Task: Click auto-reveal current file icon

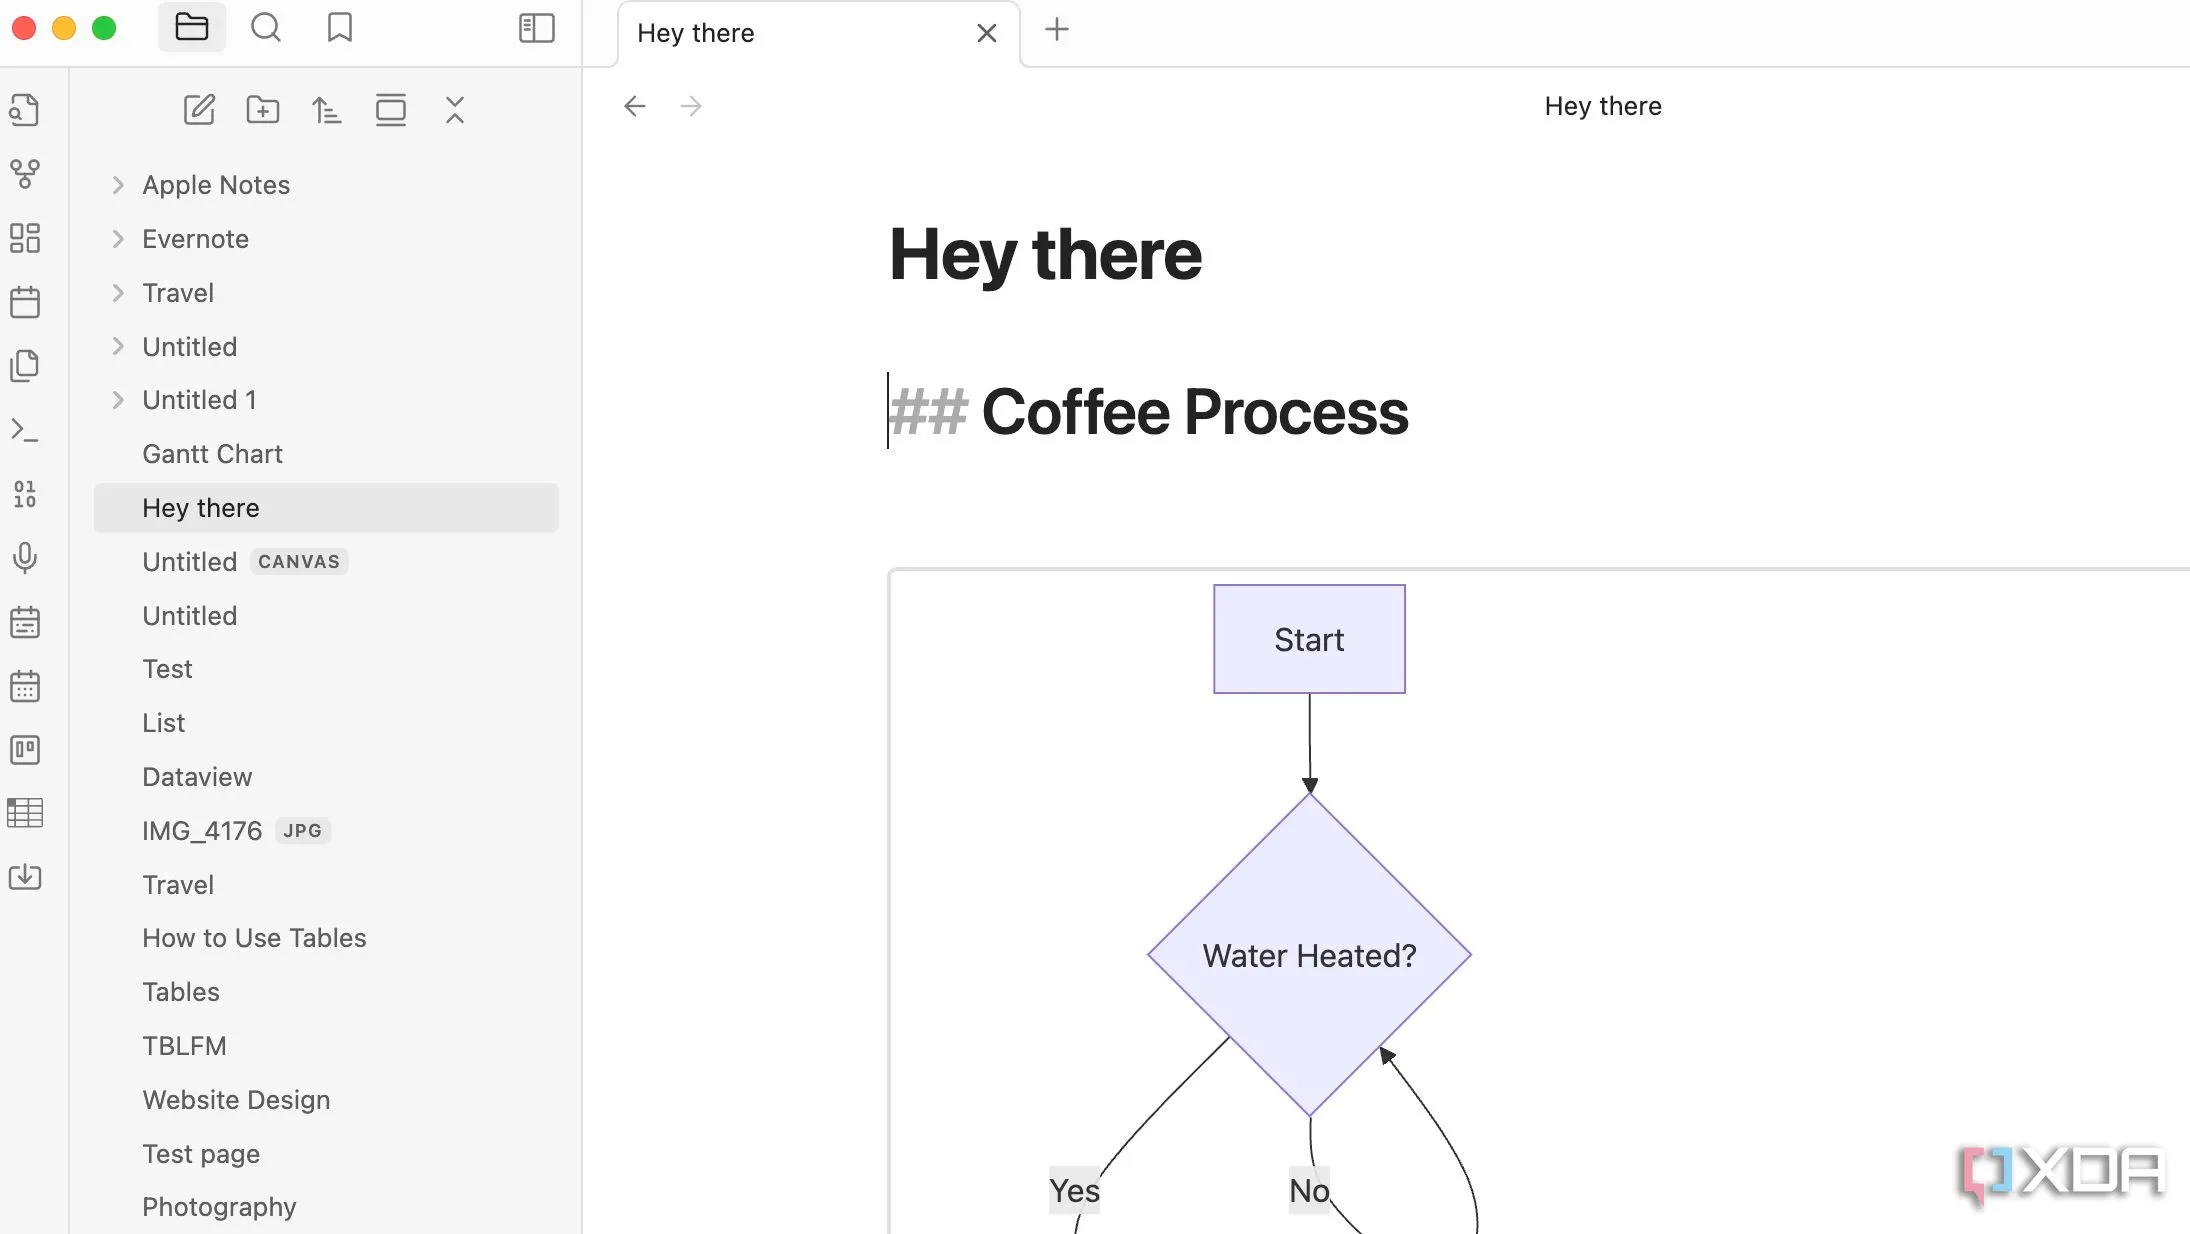Action: point(390,109)
